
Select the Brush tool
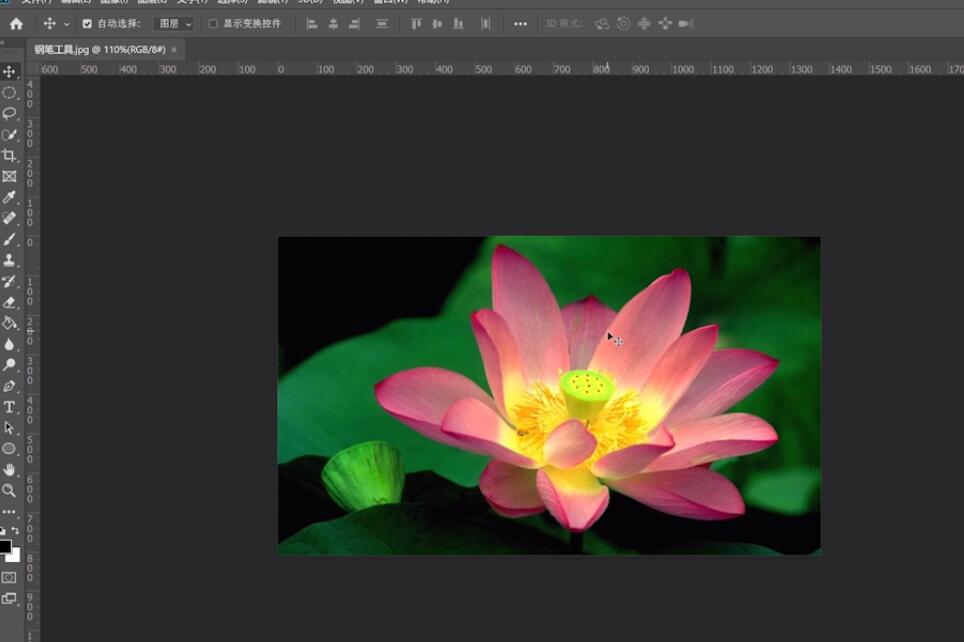pyautogui.click(x=9, y=239)
